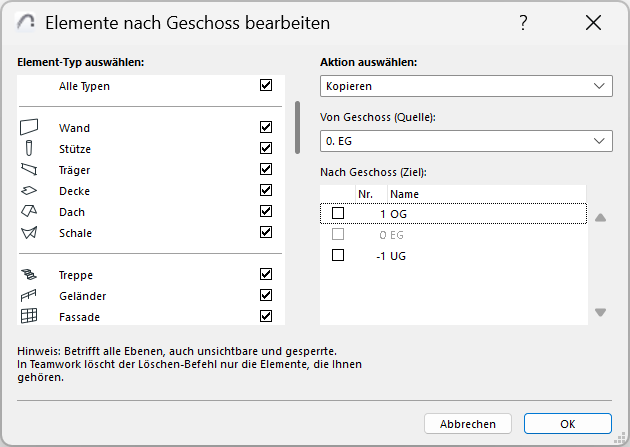This screenshot has width=630, height=447.
Task: Click the Treppe (stair) element icon
Action: (x=29, y=275)
